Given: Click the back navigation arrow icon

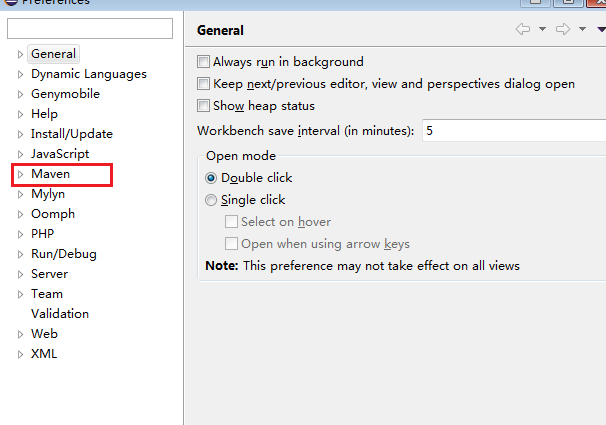Looking at the screenshot, I should (x=523, y=29).
